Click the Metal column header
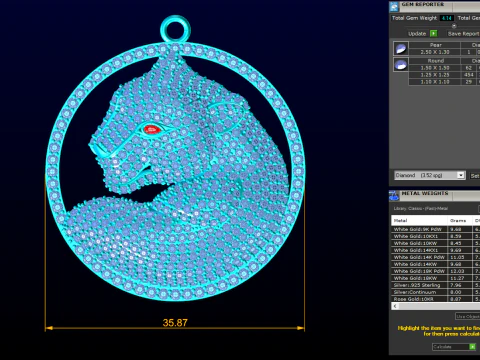The width and height of the screenshot is (480, 360). [419, 220]
